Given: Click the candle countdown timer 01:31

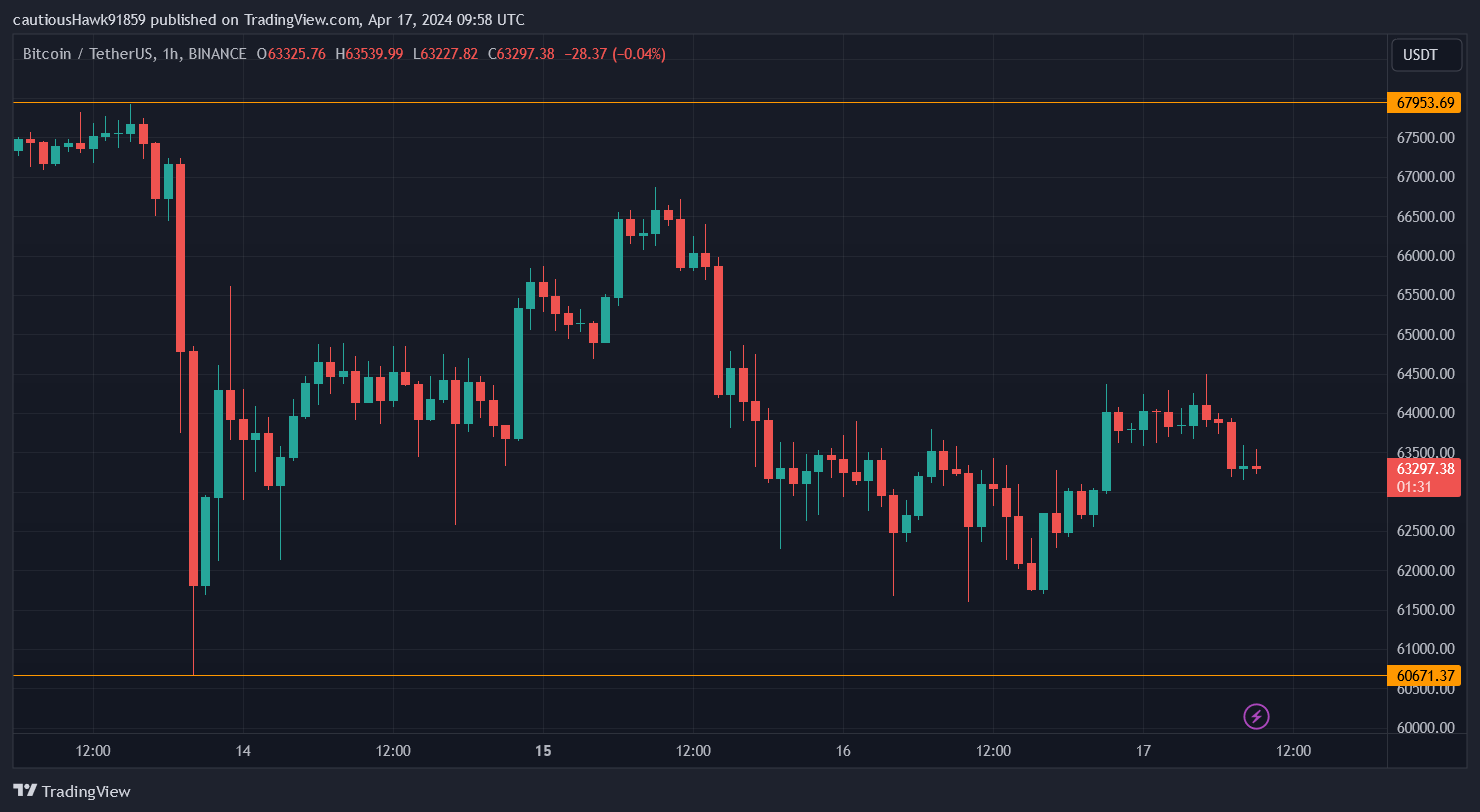Looking at the screenshot, I should [1412, 486].
